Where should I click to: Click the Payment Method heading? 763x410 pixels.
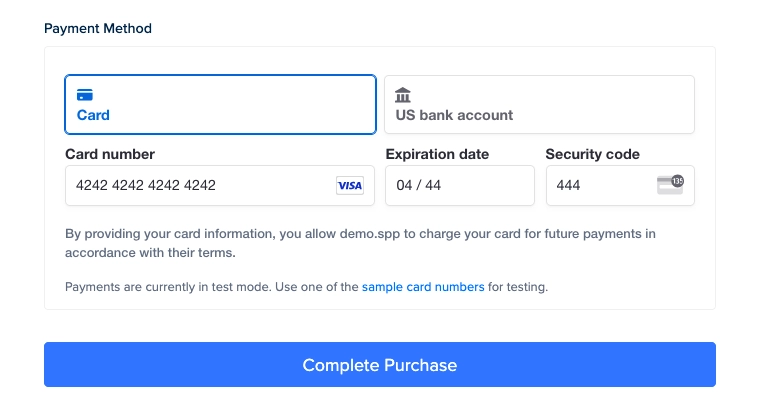point(98,28)
